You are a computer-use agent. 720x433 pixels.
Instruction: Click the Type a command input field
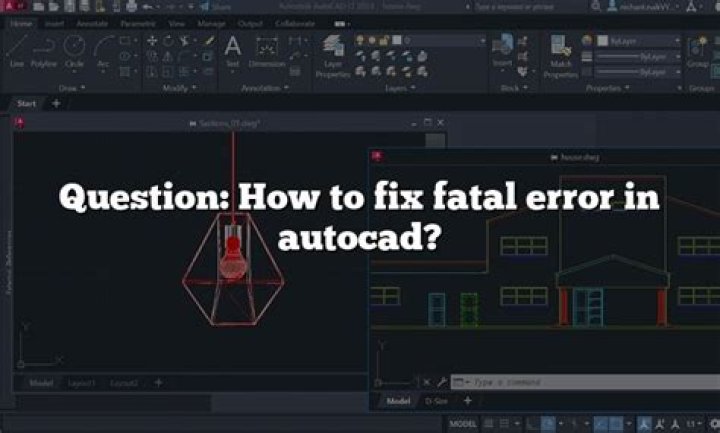[585, 382]
